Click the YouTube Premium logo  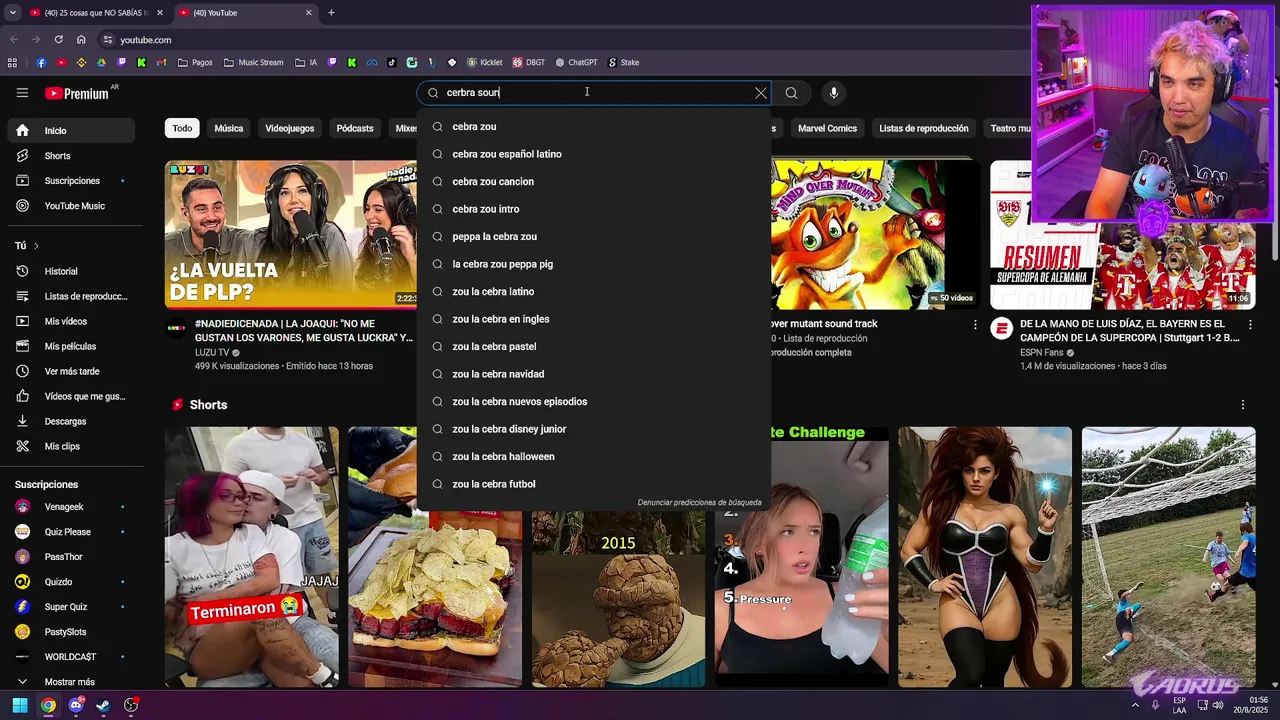point(77,93)
